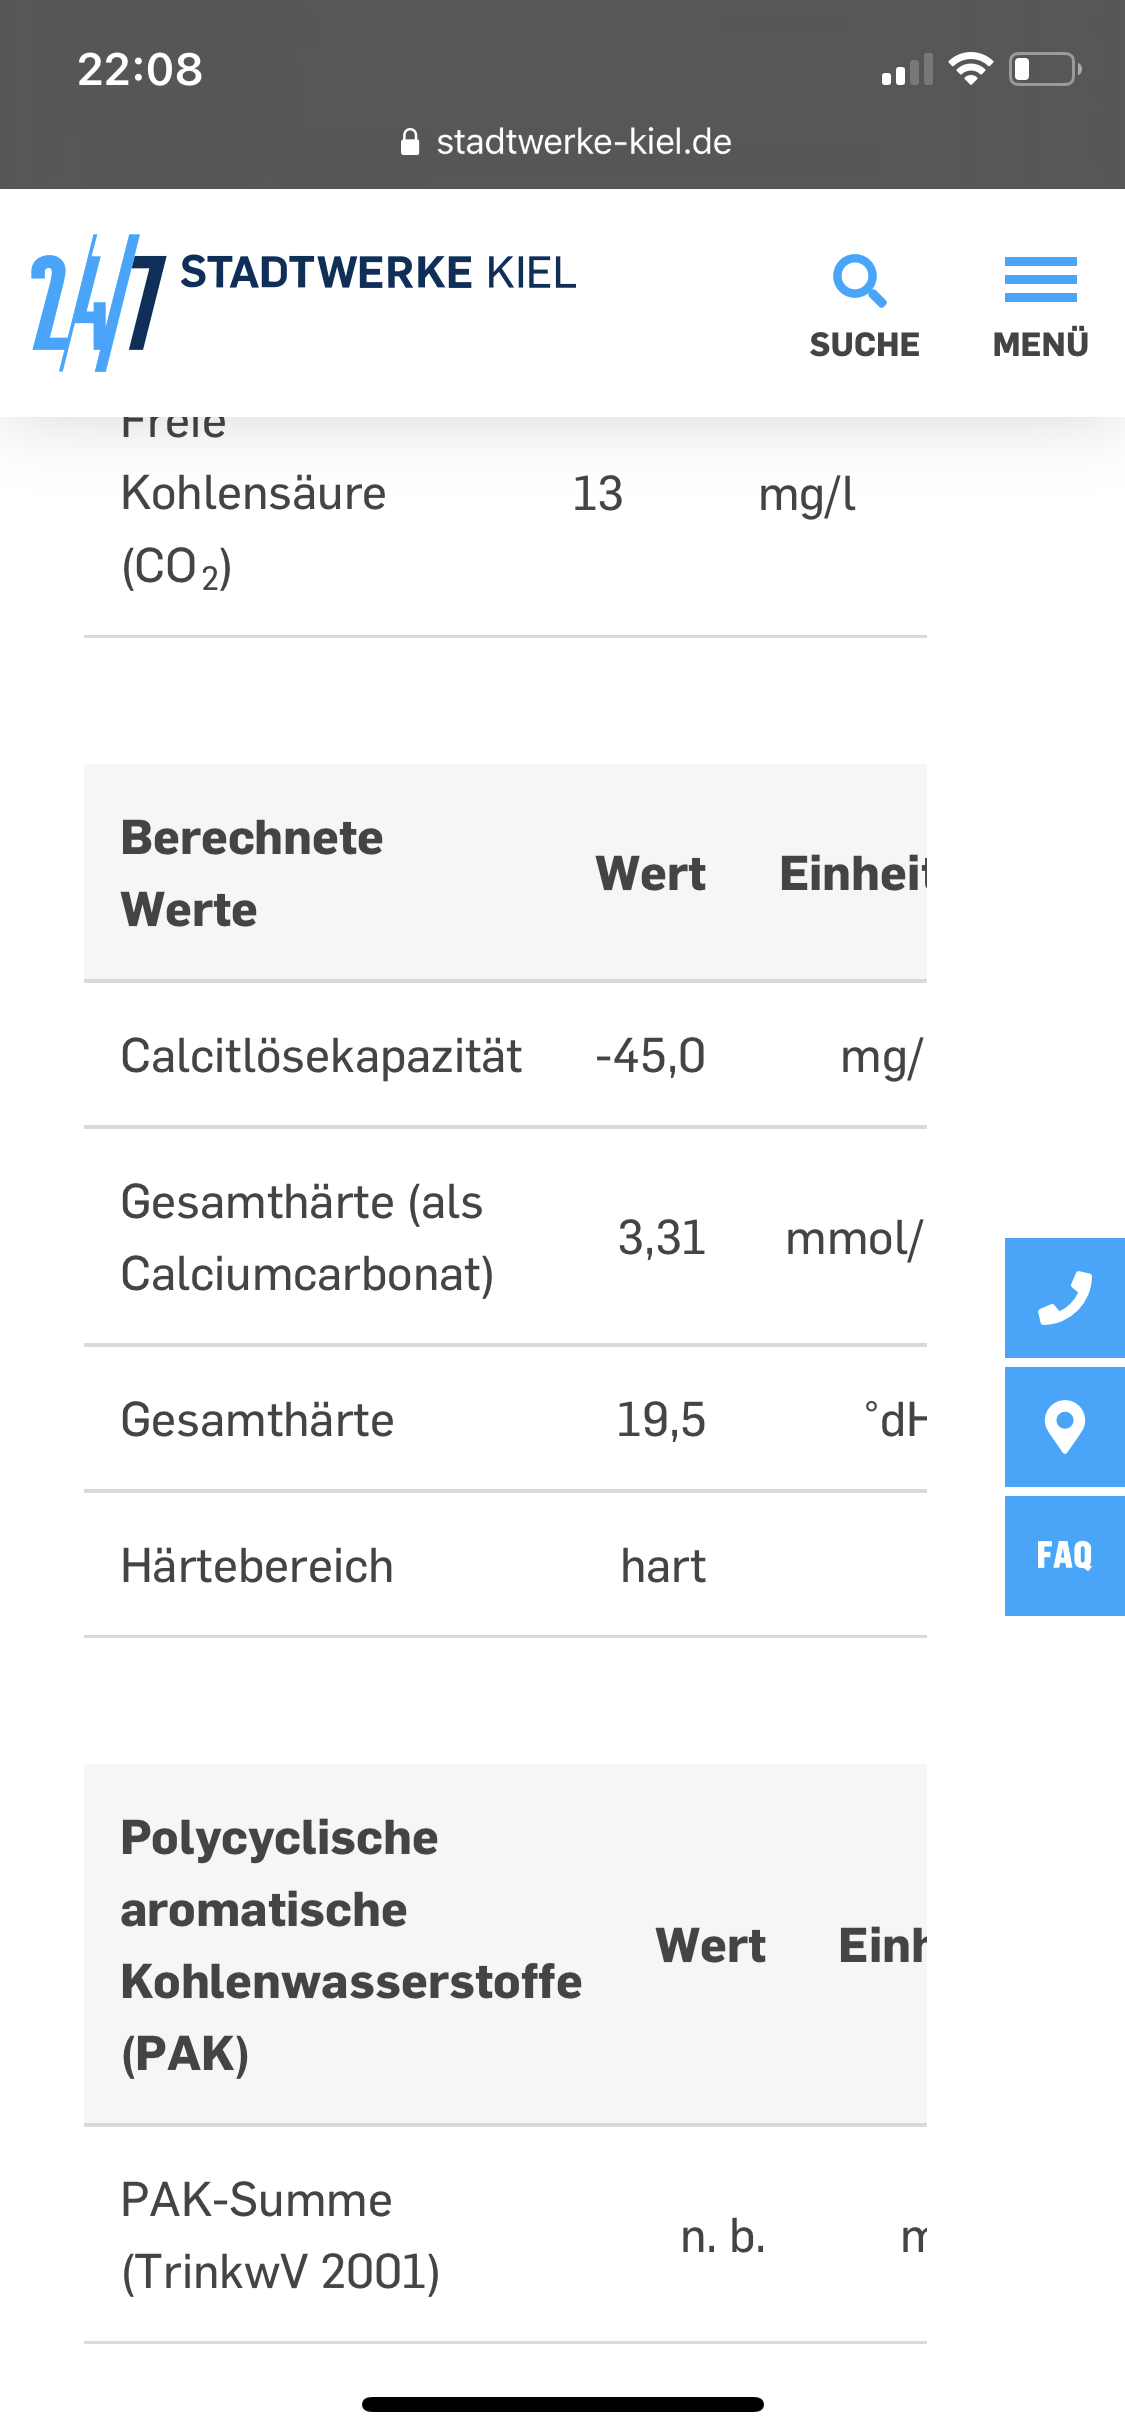Tap the 22:08 clock in status bar
The width and height of the screenshot is (1125, 2436).
click(x=140, y=70)
